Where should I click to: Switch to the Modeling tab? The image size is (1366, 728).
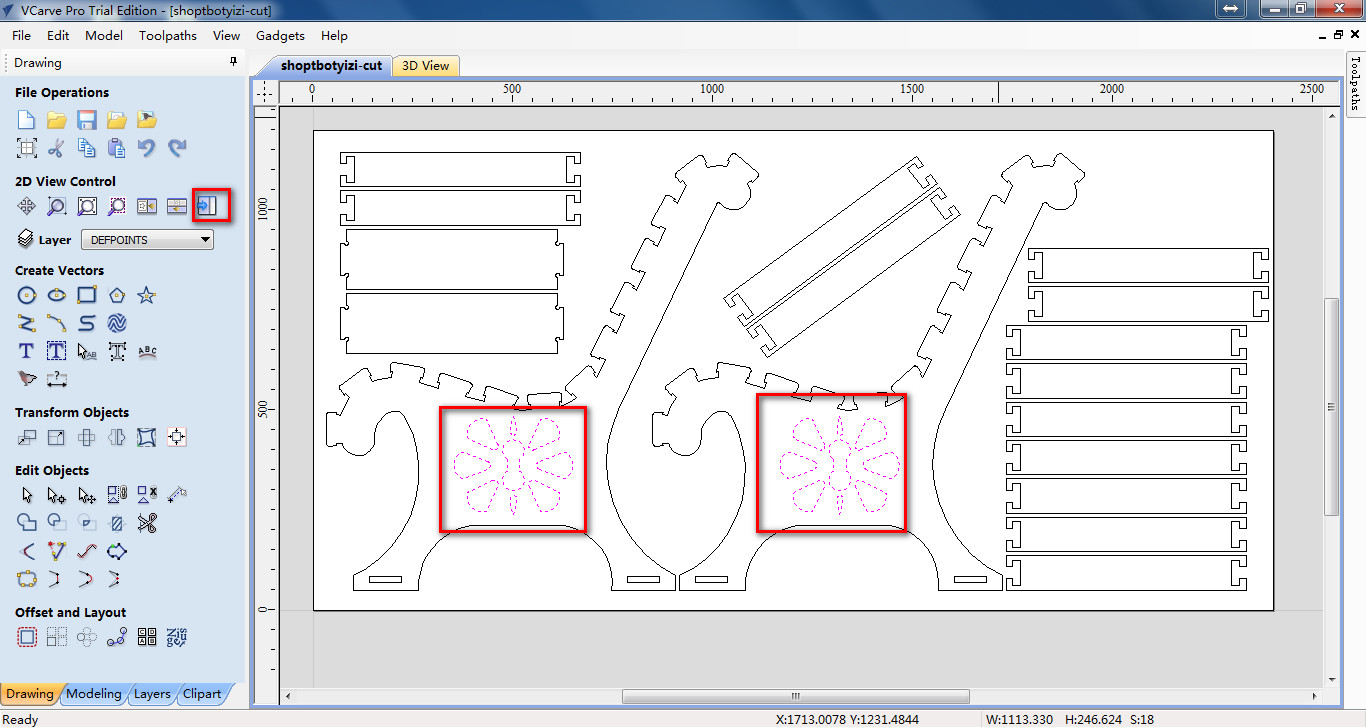[x=93, y=693]
